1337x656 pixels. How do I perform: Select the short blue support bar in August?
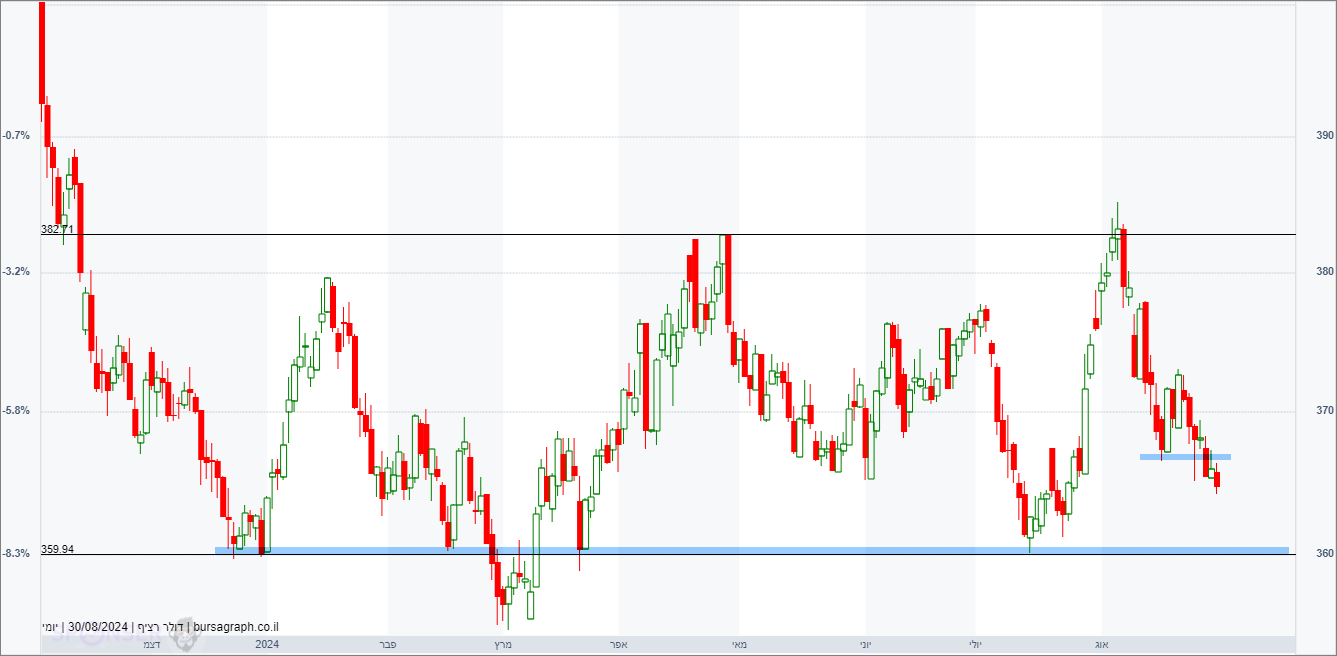pos(1185,456)
